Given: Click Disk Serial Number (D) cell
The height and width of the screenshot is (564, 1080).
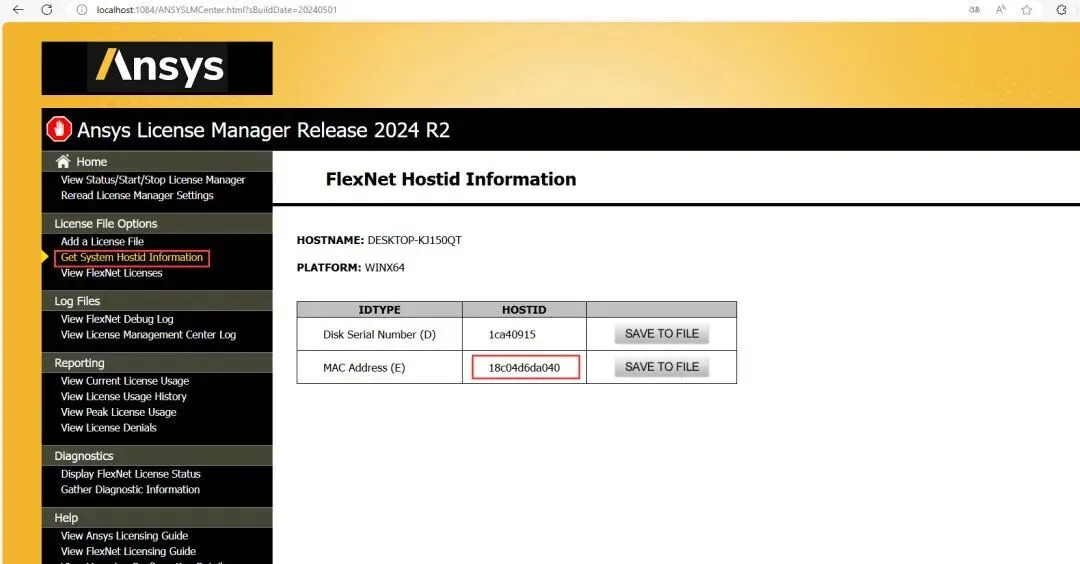Looking at the screenshot, I should 380,335.
